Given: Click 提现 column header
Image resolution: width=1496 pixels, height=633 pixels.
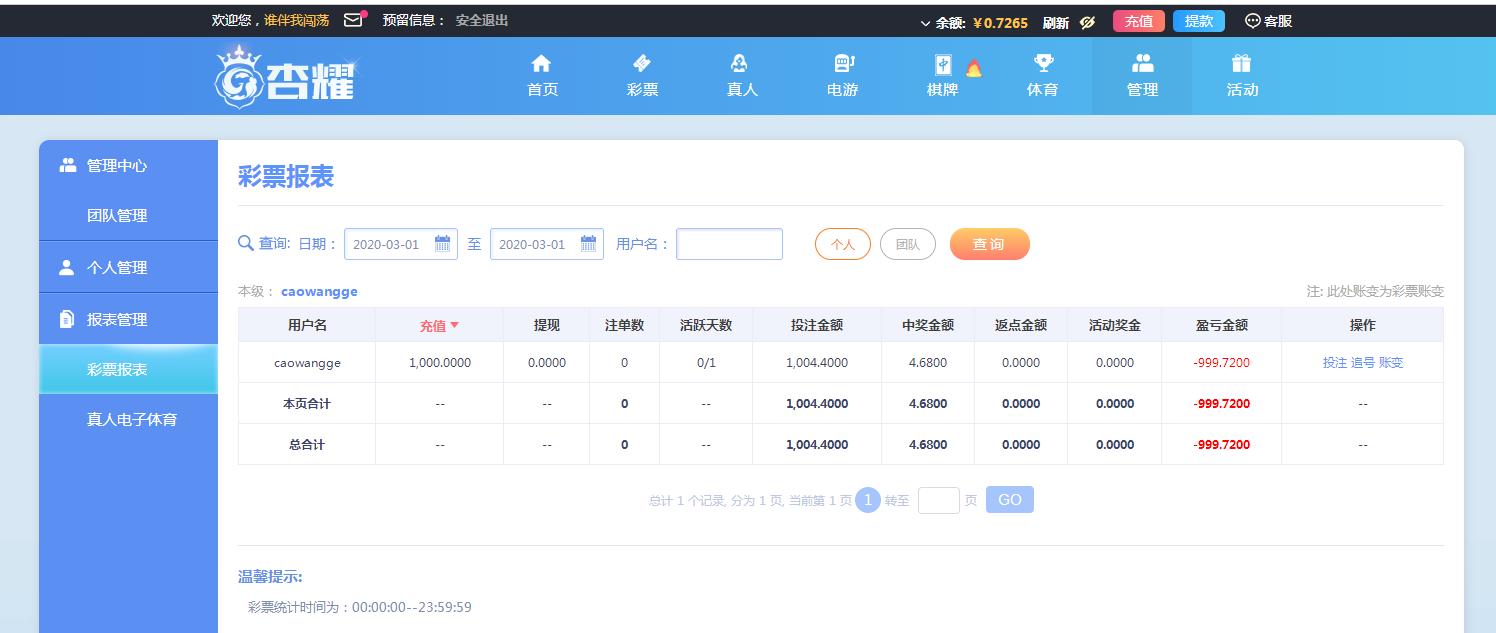Looking at the screenshot, I should (x=546, y=325).
